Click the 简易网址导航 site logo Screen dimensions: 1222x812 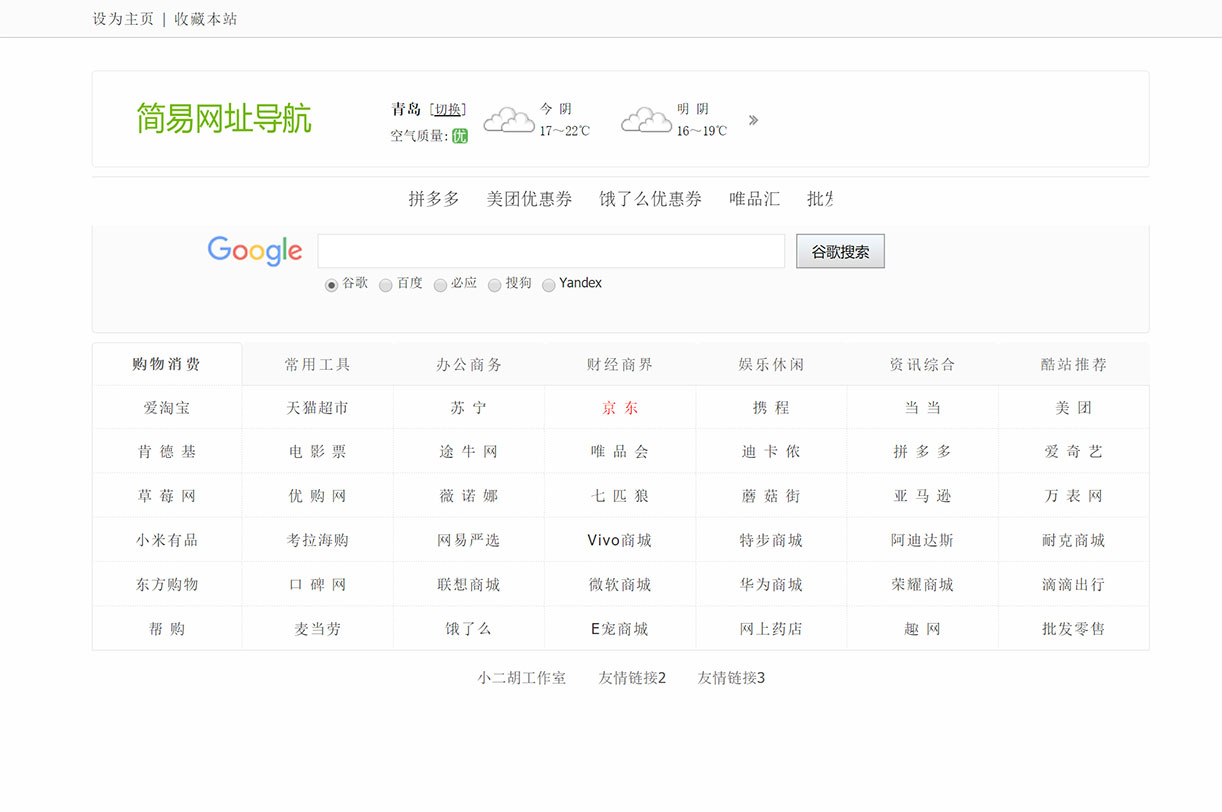pos(223,118)
